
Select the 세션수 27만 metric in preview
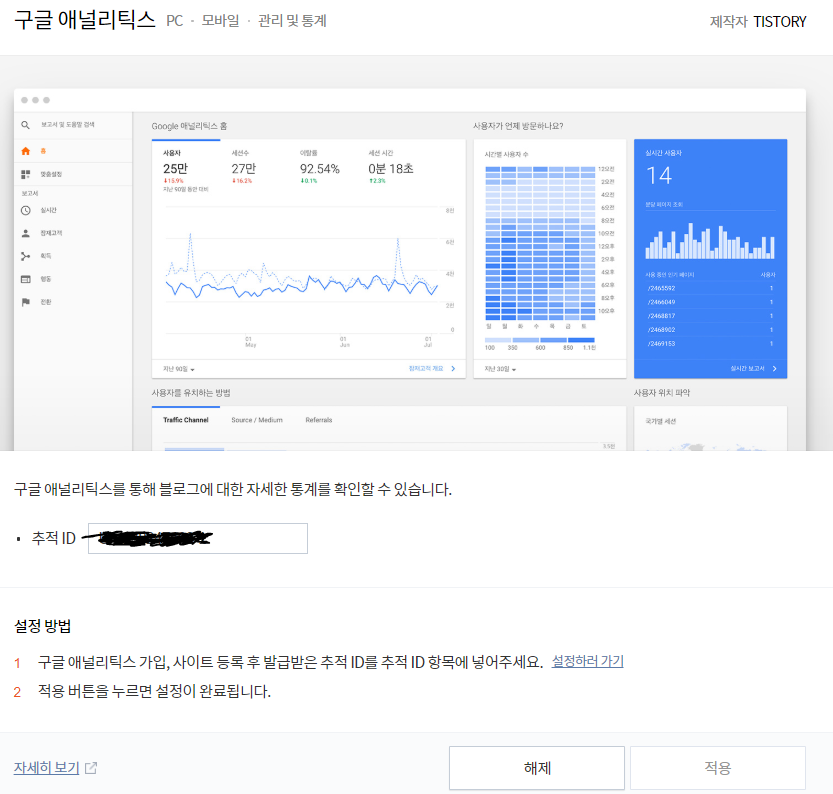coord(243,167)
